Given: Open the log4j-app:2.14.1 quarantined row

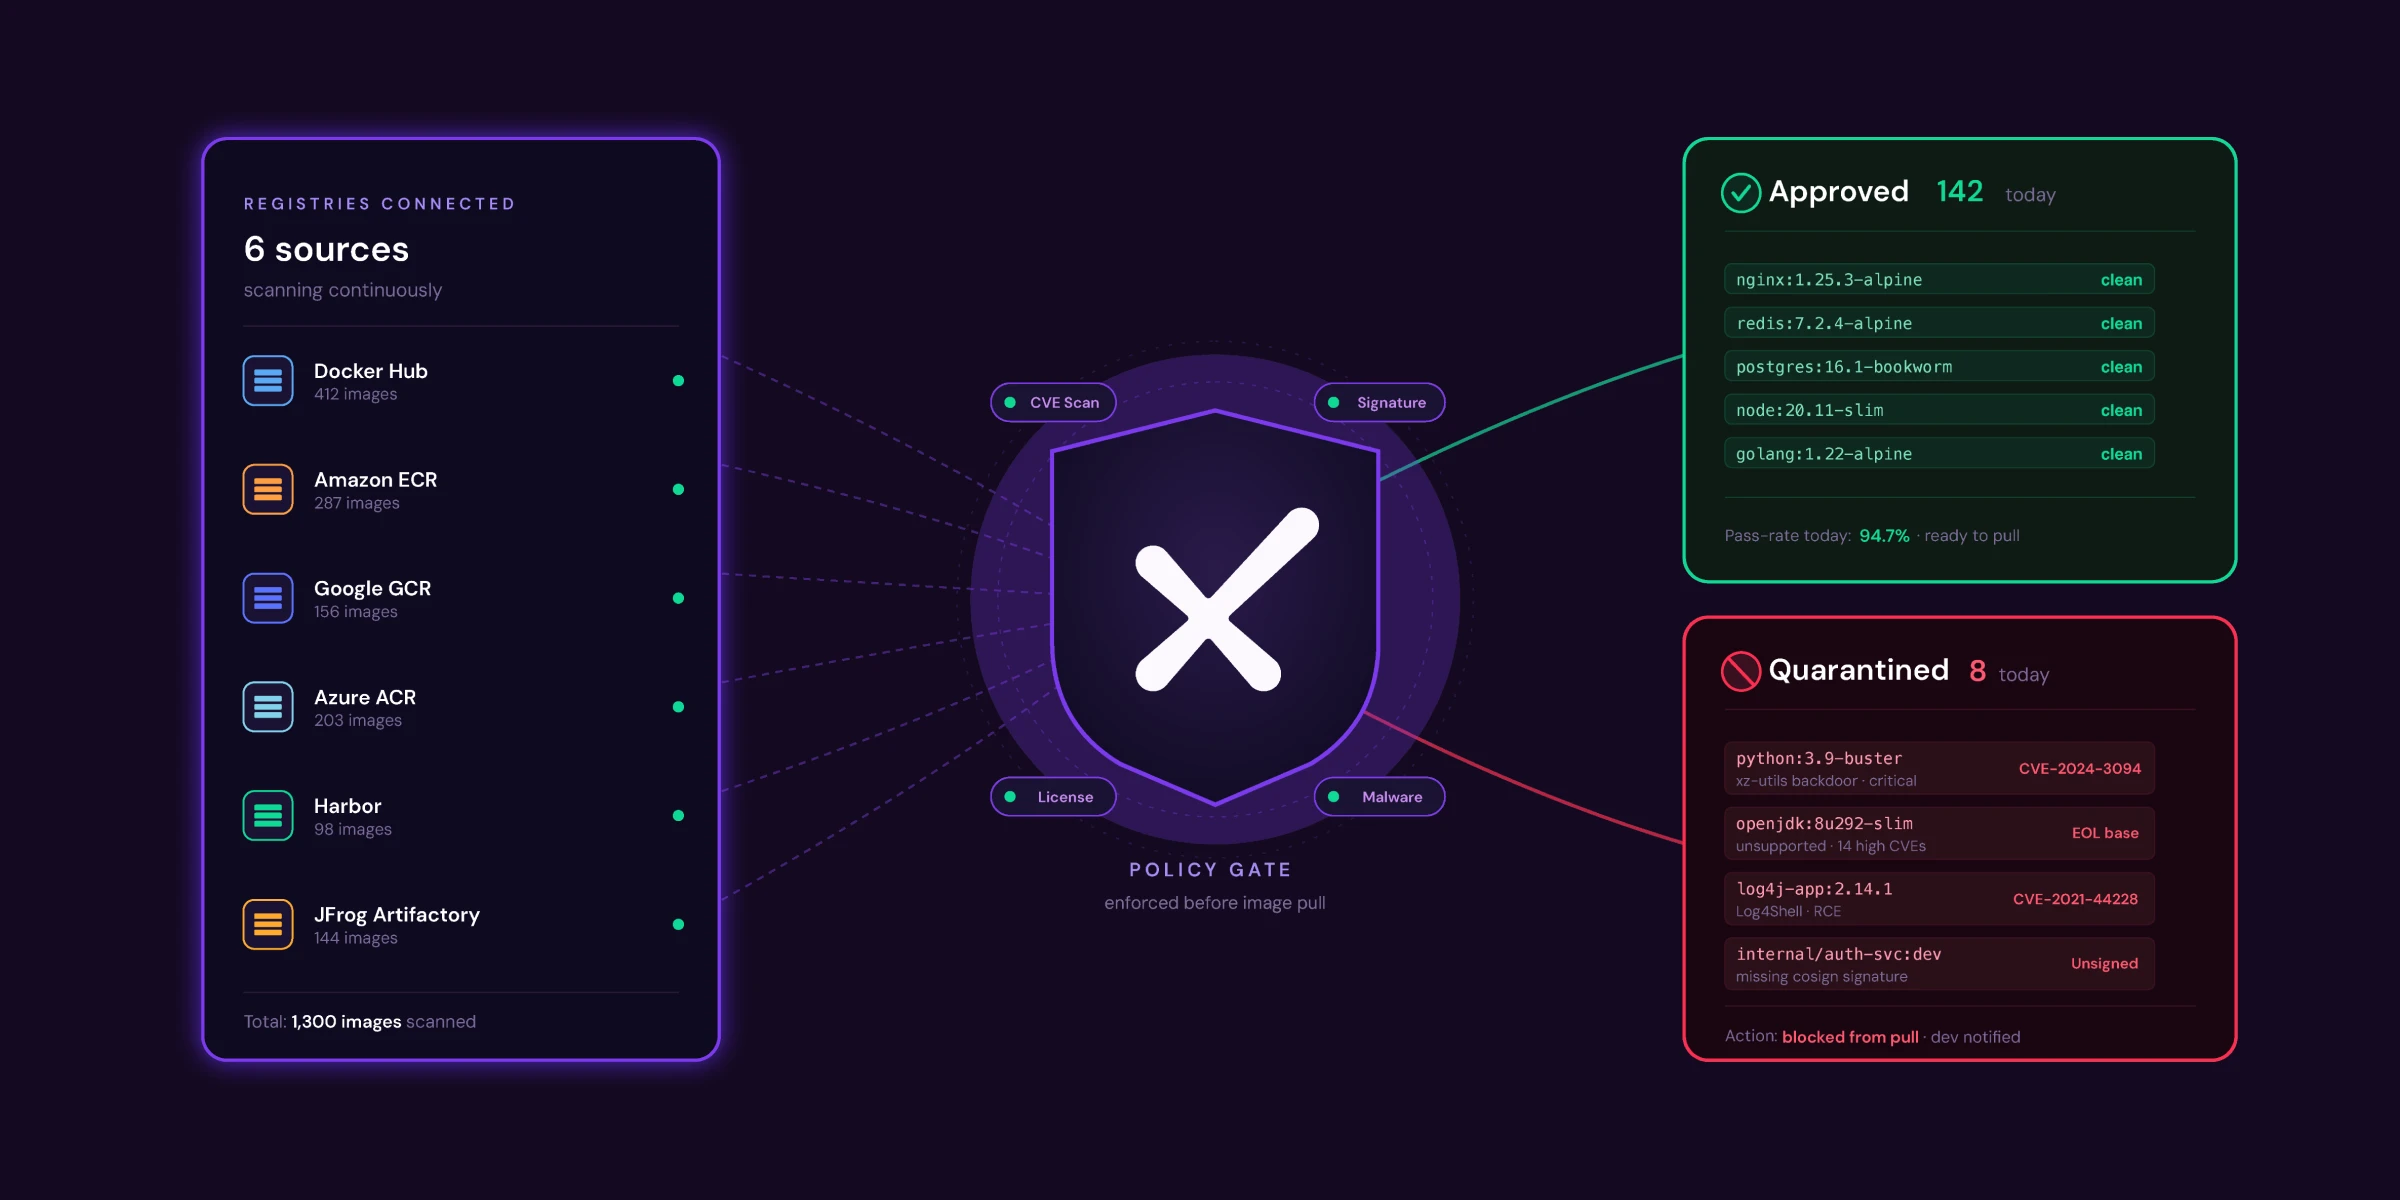Looking at the screenshot, I should pos(1939,898).
